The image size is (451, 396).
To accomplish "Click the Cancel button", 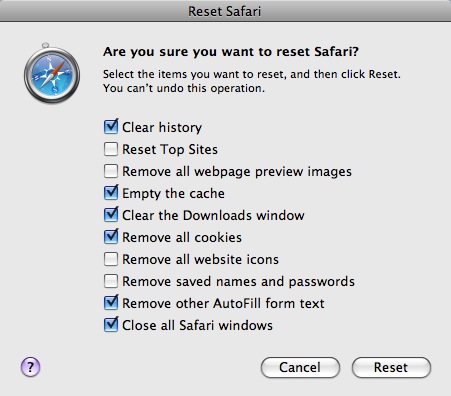I will point(300,367).
